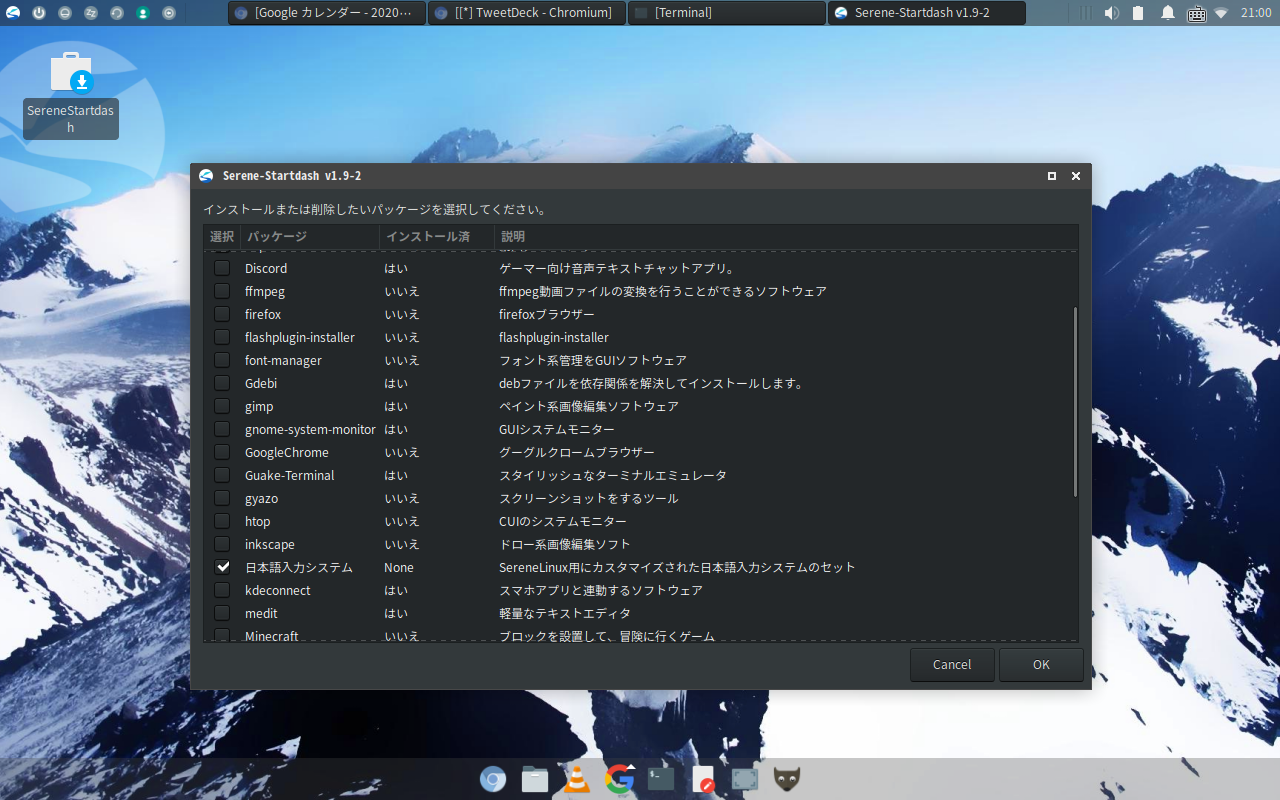Select the firefox checkbox
Screen dimensions: 1280x800
click(x=222, y=314)
